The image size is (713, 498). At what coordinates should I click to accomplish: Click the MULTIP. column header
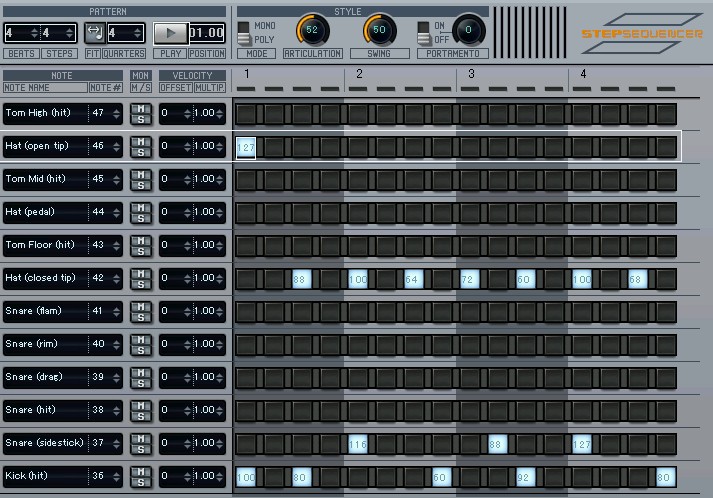click(x=210, y=88)
